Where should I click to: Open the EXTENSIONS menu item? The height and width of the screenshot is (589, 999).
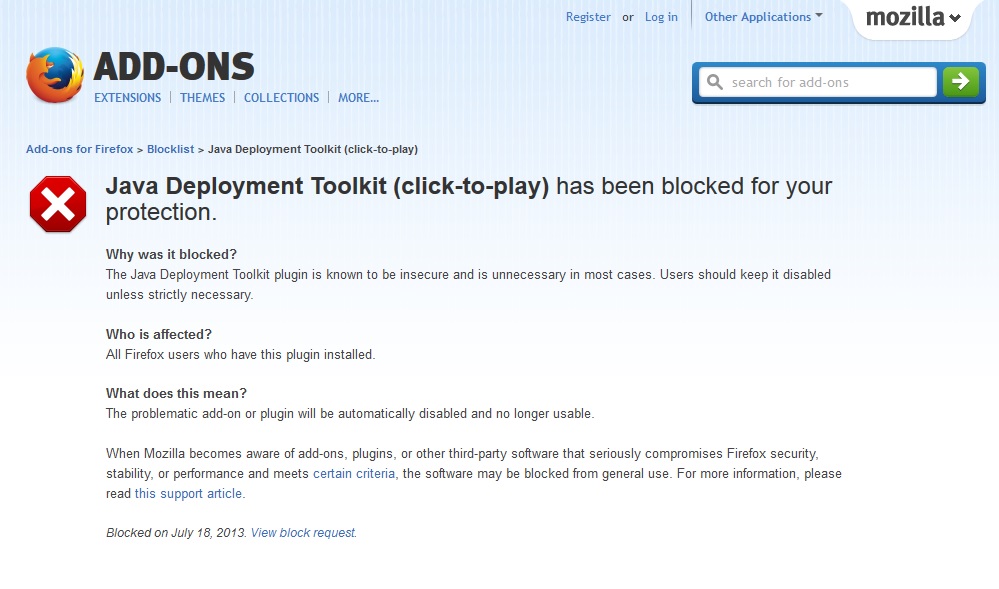[127, 98]
